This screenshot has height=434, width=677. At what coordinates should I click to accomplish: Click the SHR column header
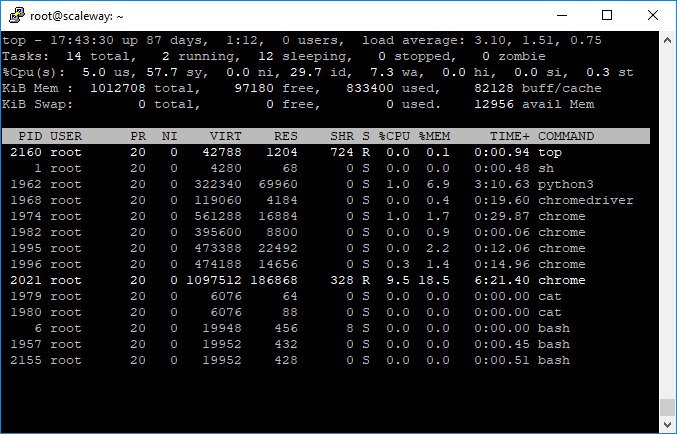342,136
